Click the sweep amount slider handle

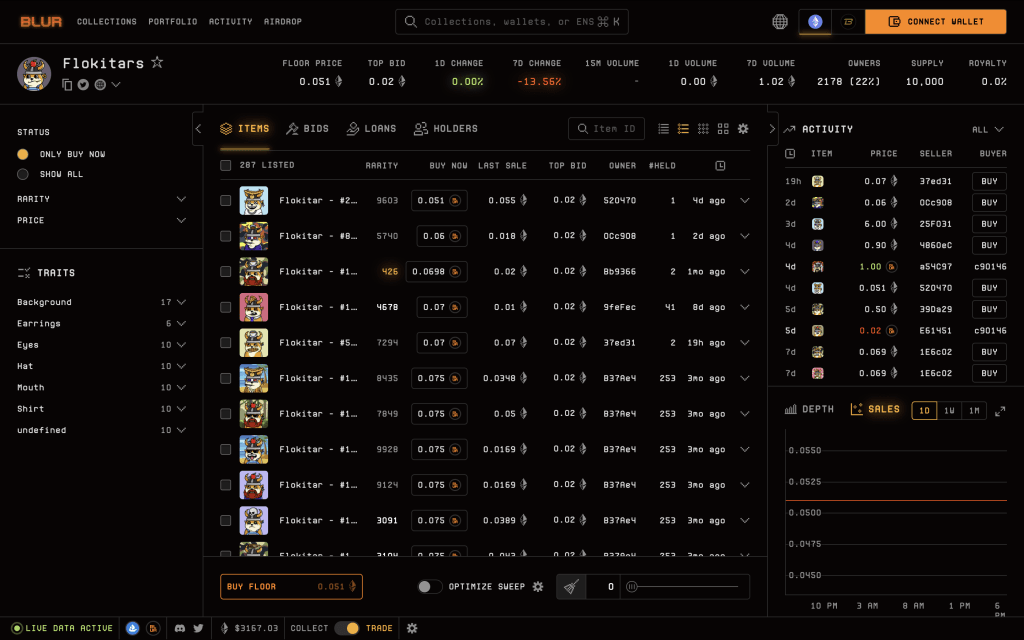pos(632,587)
